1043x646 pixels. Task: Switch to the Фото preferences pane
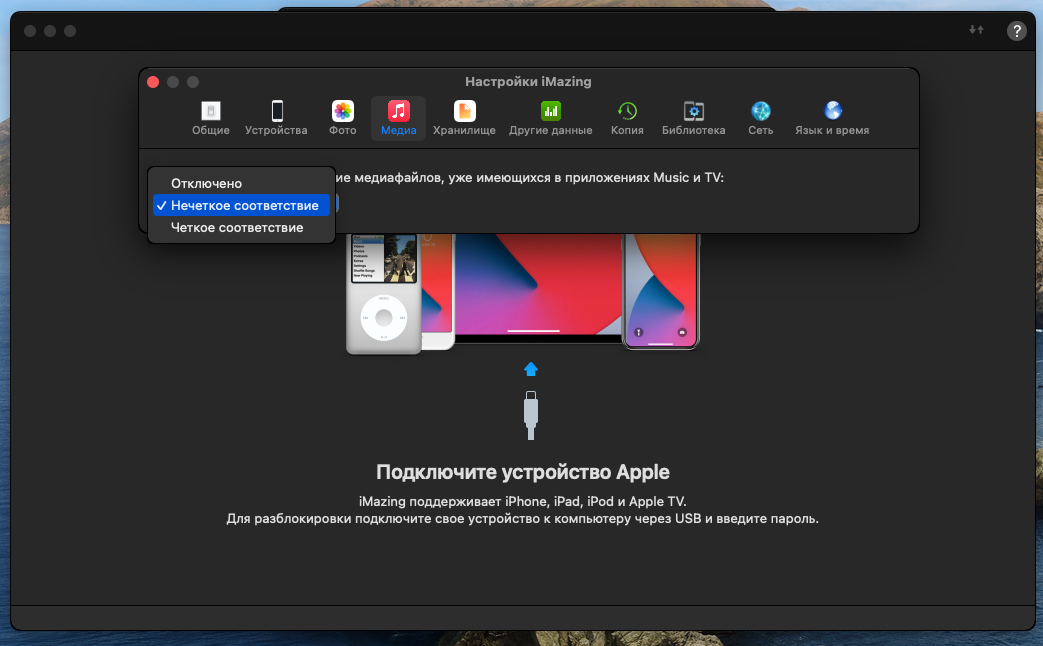tap(342, 118)
